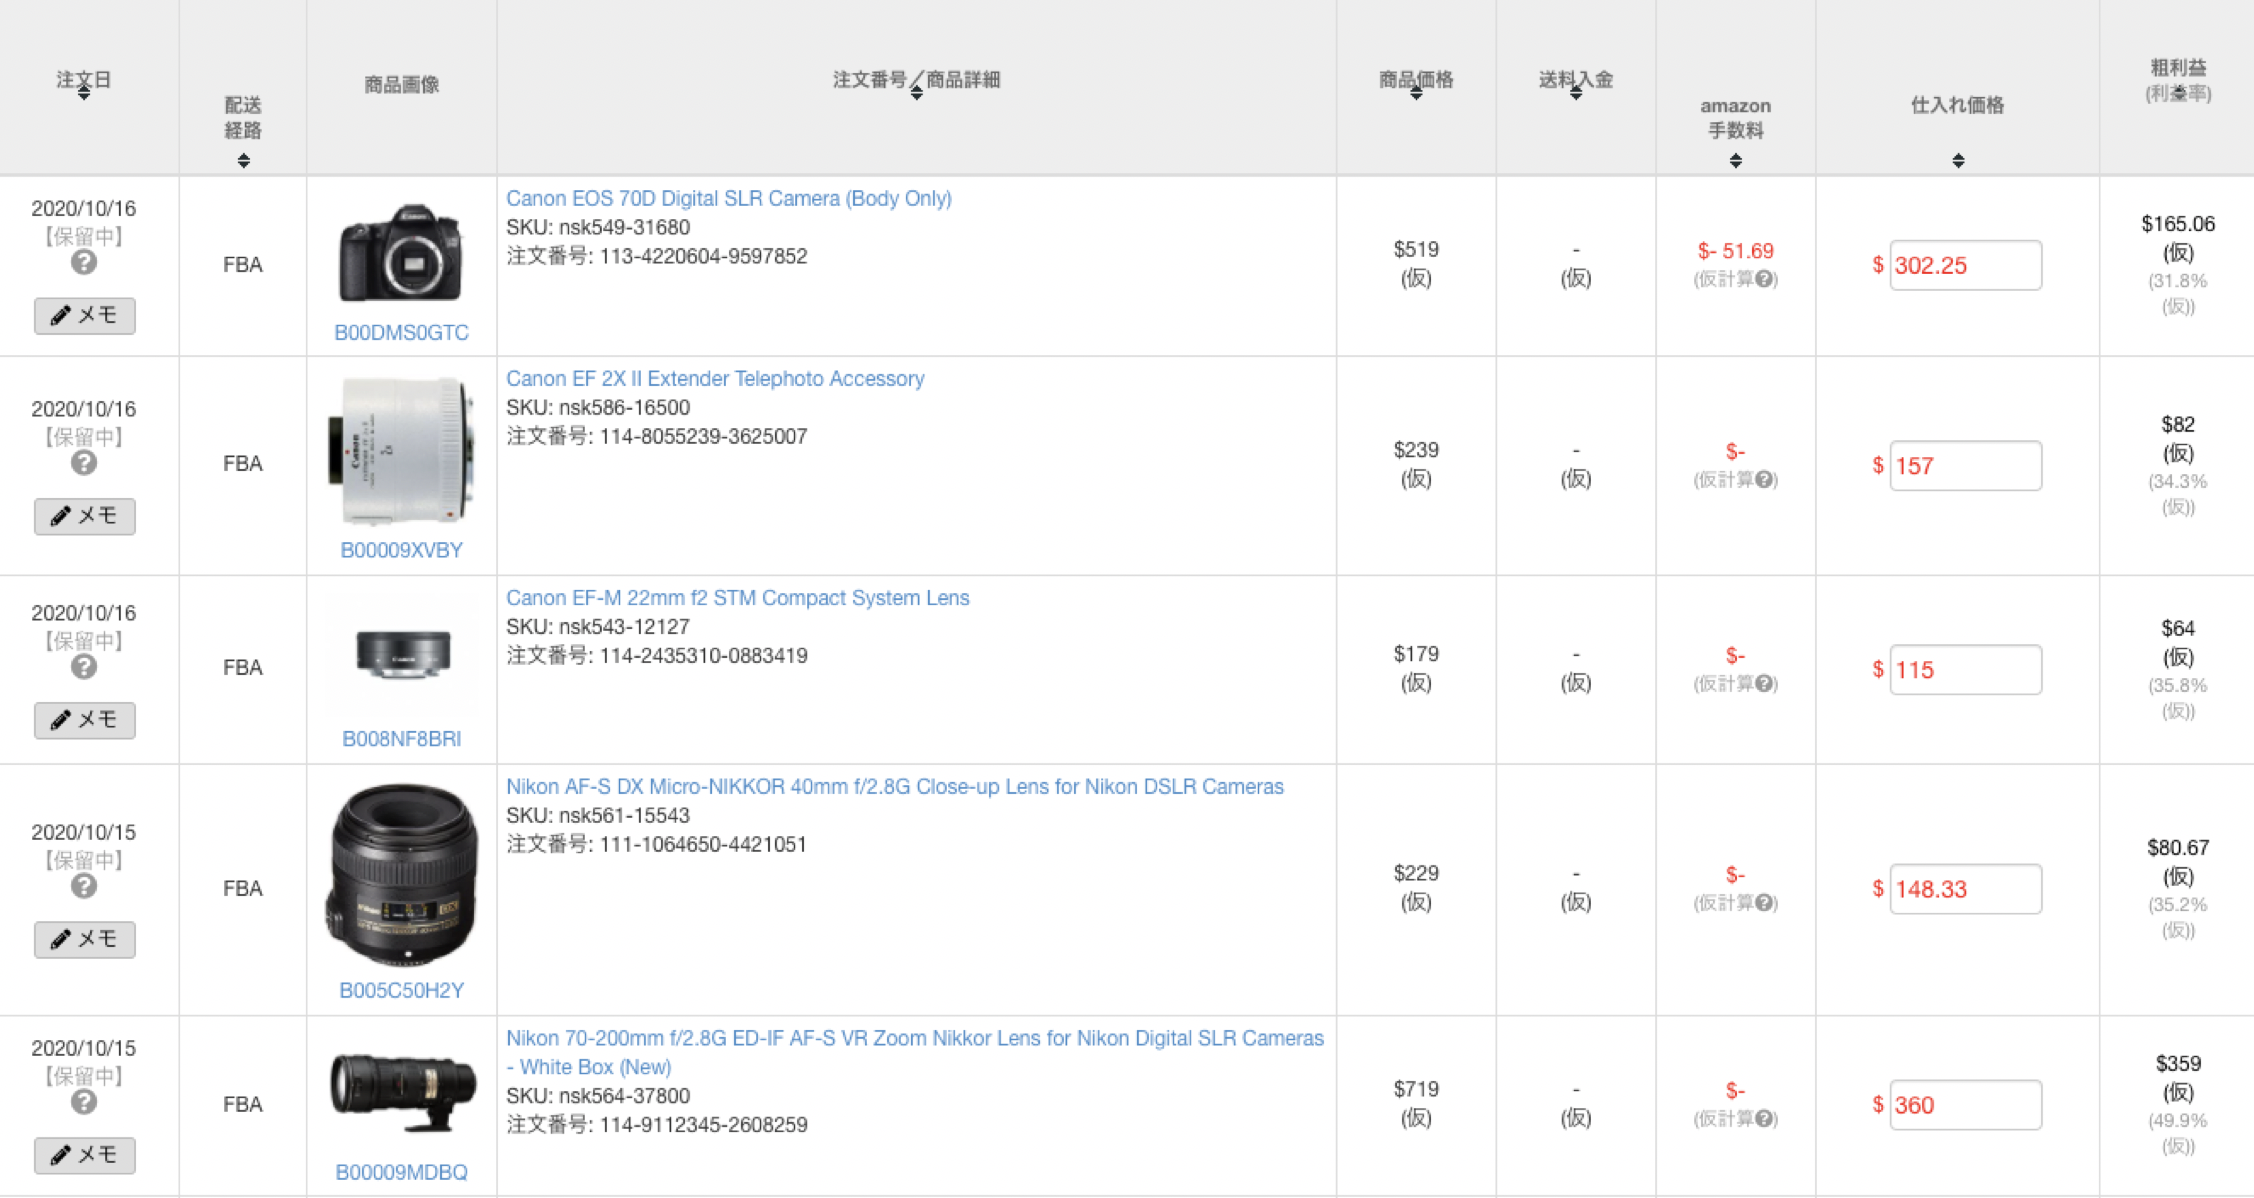This screenshot has width=2254, height=1198.
Task: Click 仮計算 help icon in Canon EF-M 22mm row
Action: point(1764,684)
